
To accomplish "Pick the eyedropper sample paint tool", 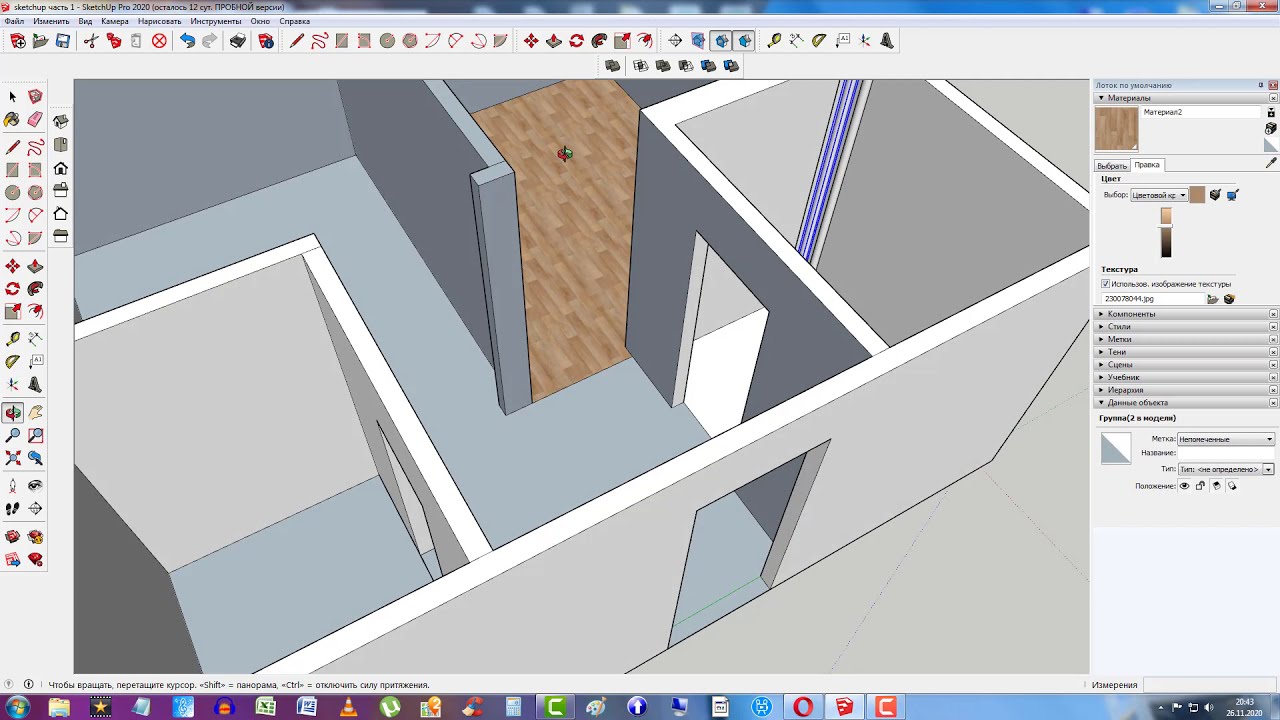I will coord(1271,163).
